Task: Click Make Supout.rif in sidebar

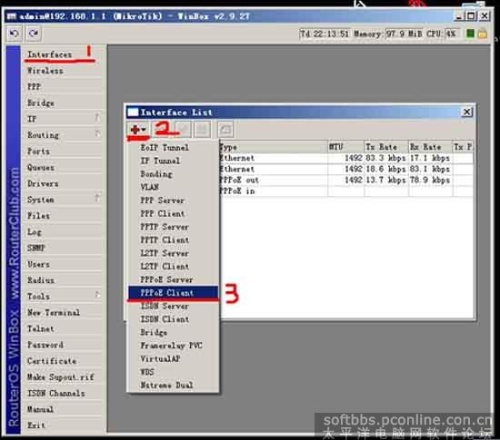Action: coord(60,377)
